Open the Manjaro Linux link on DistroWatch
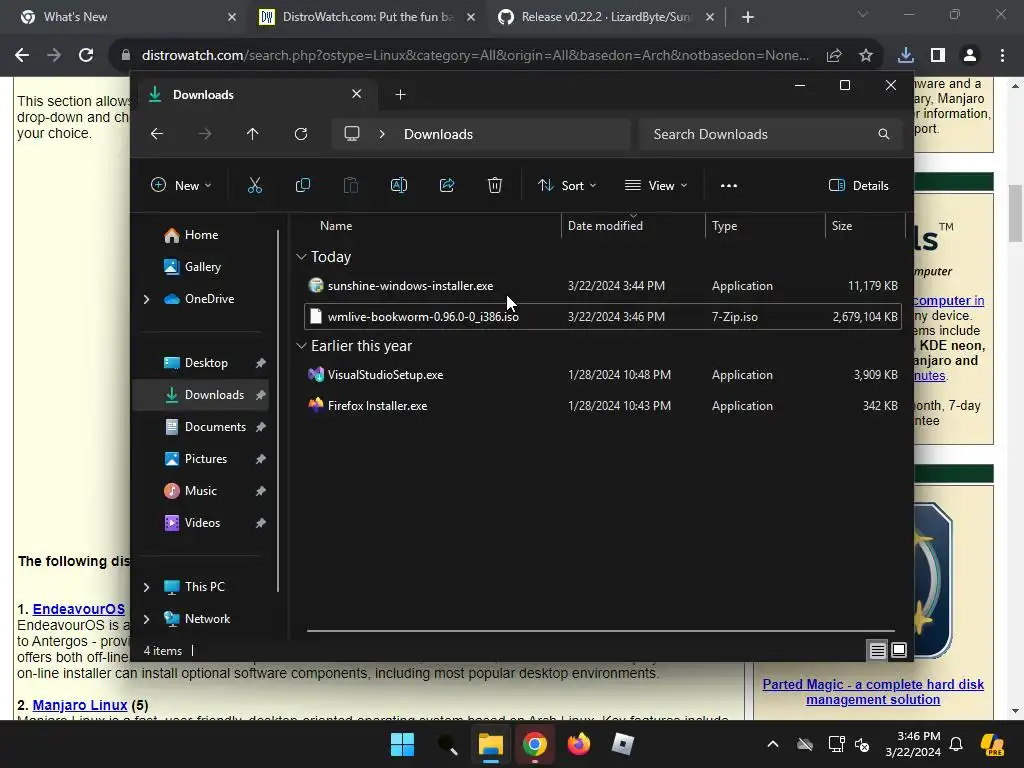 [80, 705]
